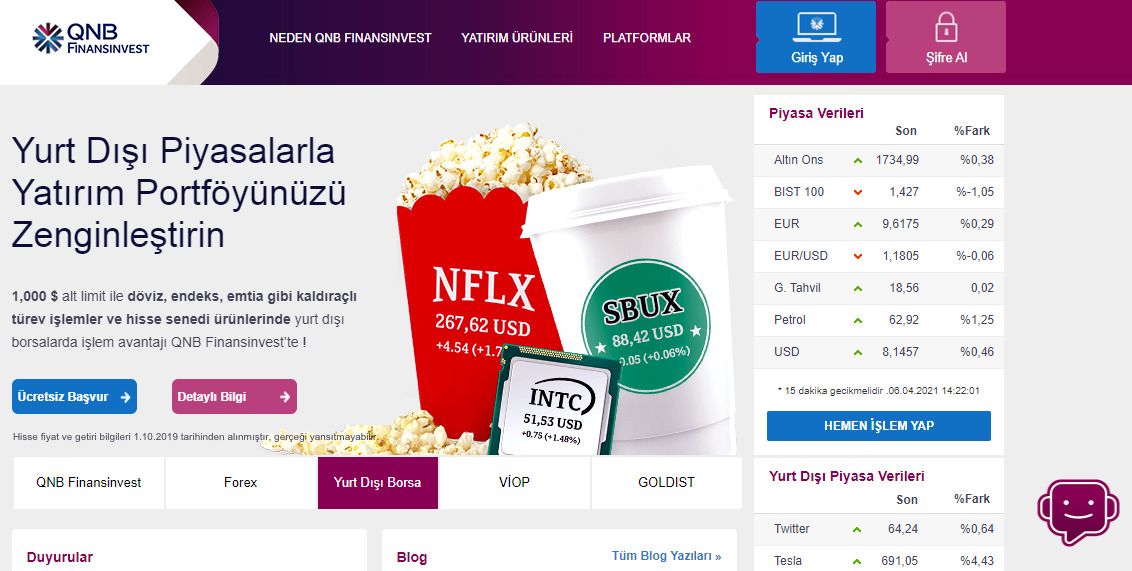This screenshot has height=571, width=1132.
Task: Open the PLATFORMLAR menu
Action: [647, 38]
